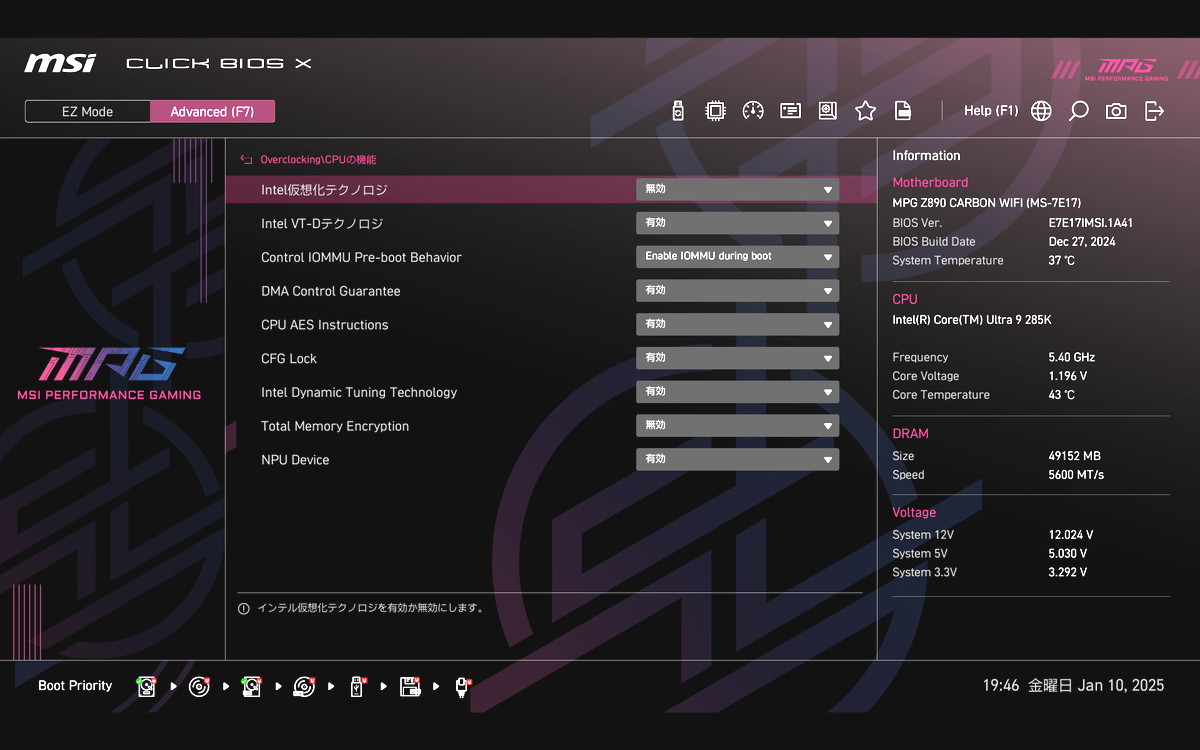Open the NPU Device dropdown
Image resolution: width=1200 pixels, height=750 pixels.
click(x=737, y=460)
